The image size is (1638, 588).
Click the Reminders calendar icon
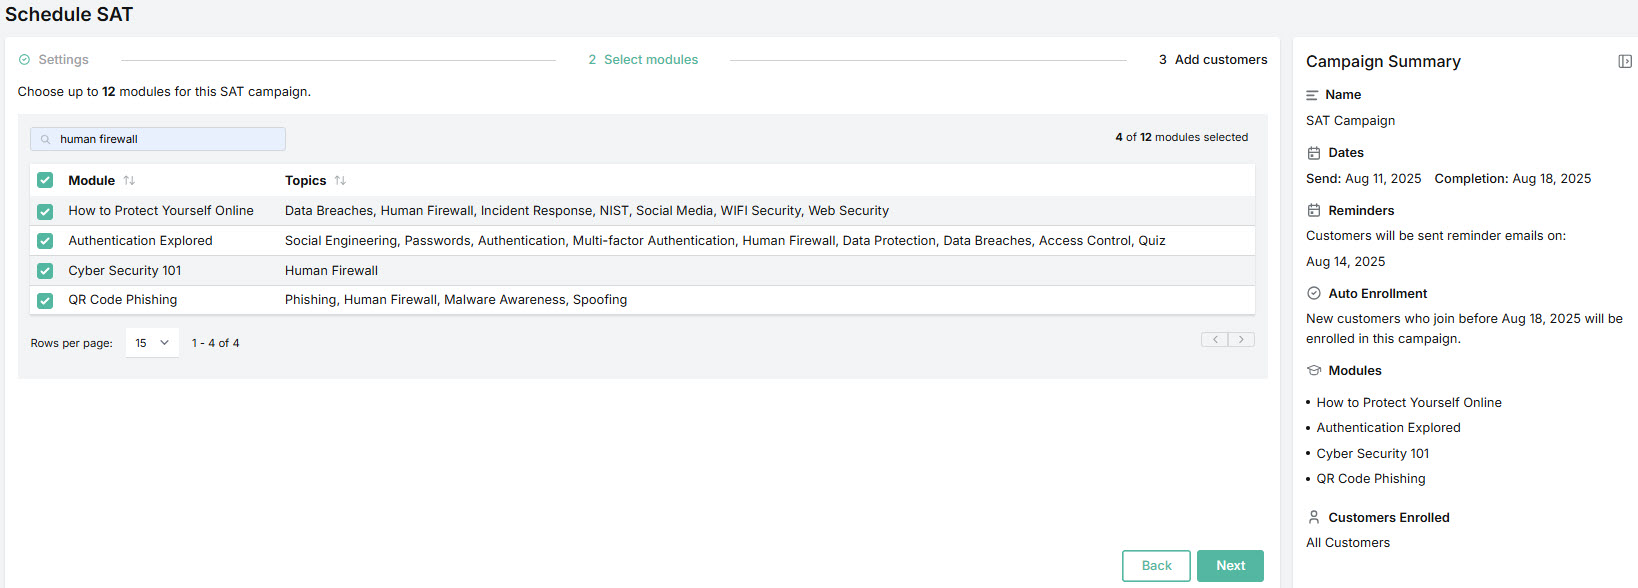1314,211
